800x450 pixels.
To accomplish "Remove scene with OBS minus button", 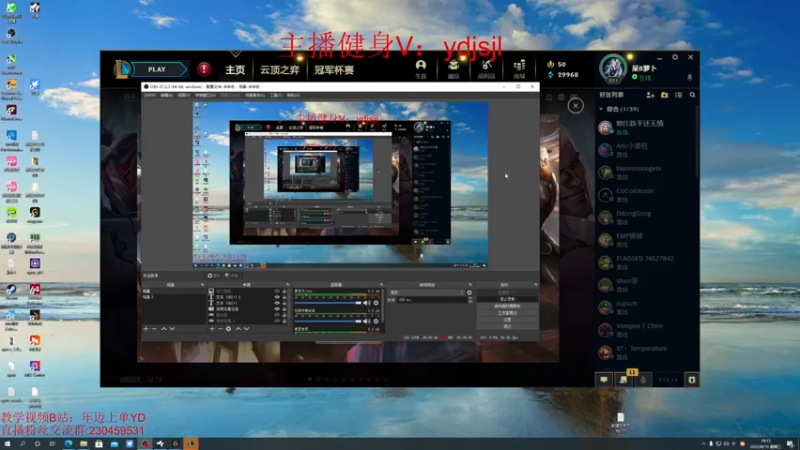I will pos(154,329).
